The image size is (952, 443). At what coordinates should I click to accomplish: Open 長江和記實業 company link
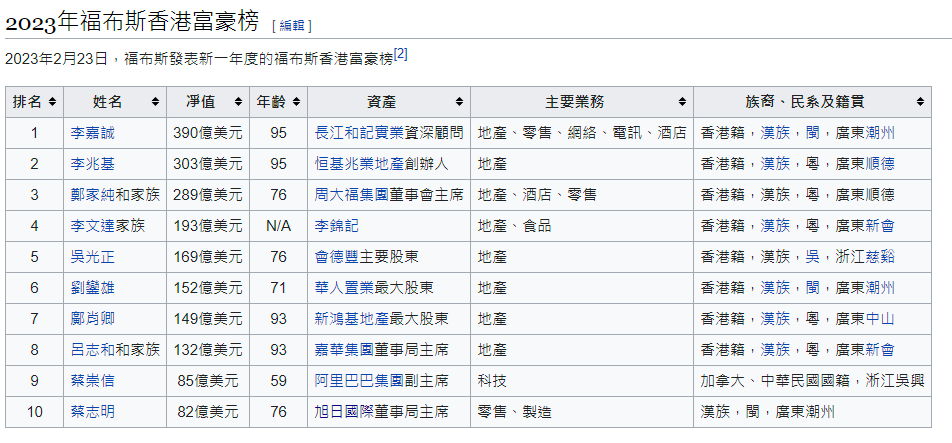pyautogui.click(x=359, y=133)
